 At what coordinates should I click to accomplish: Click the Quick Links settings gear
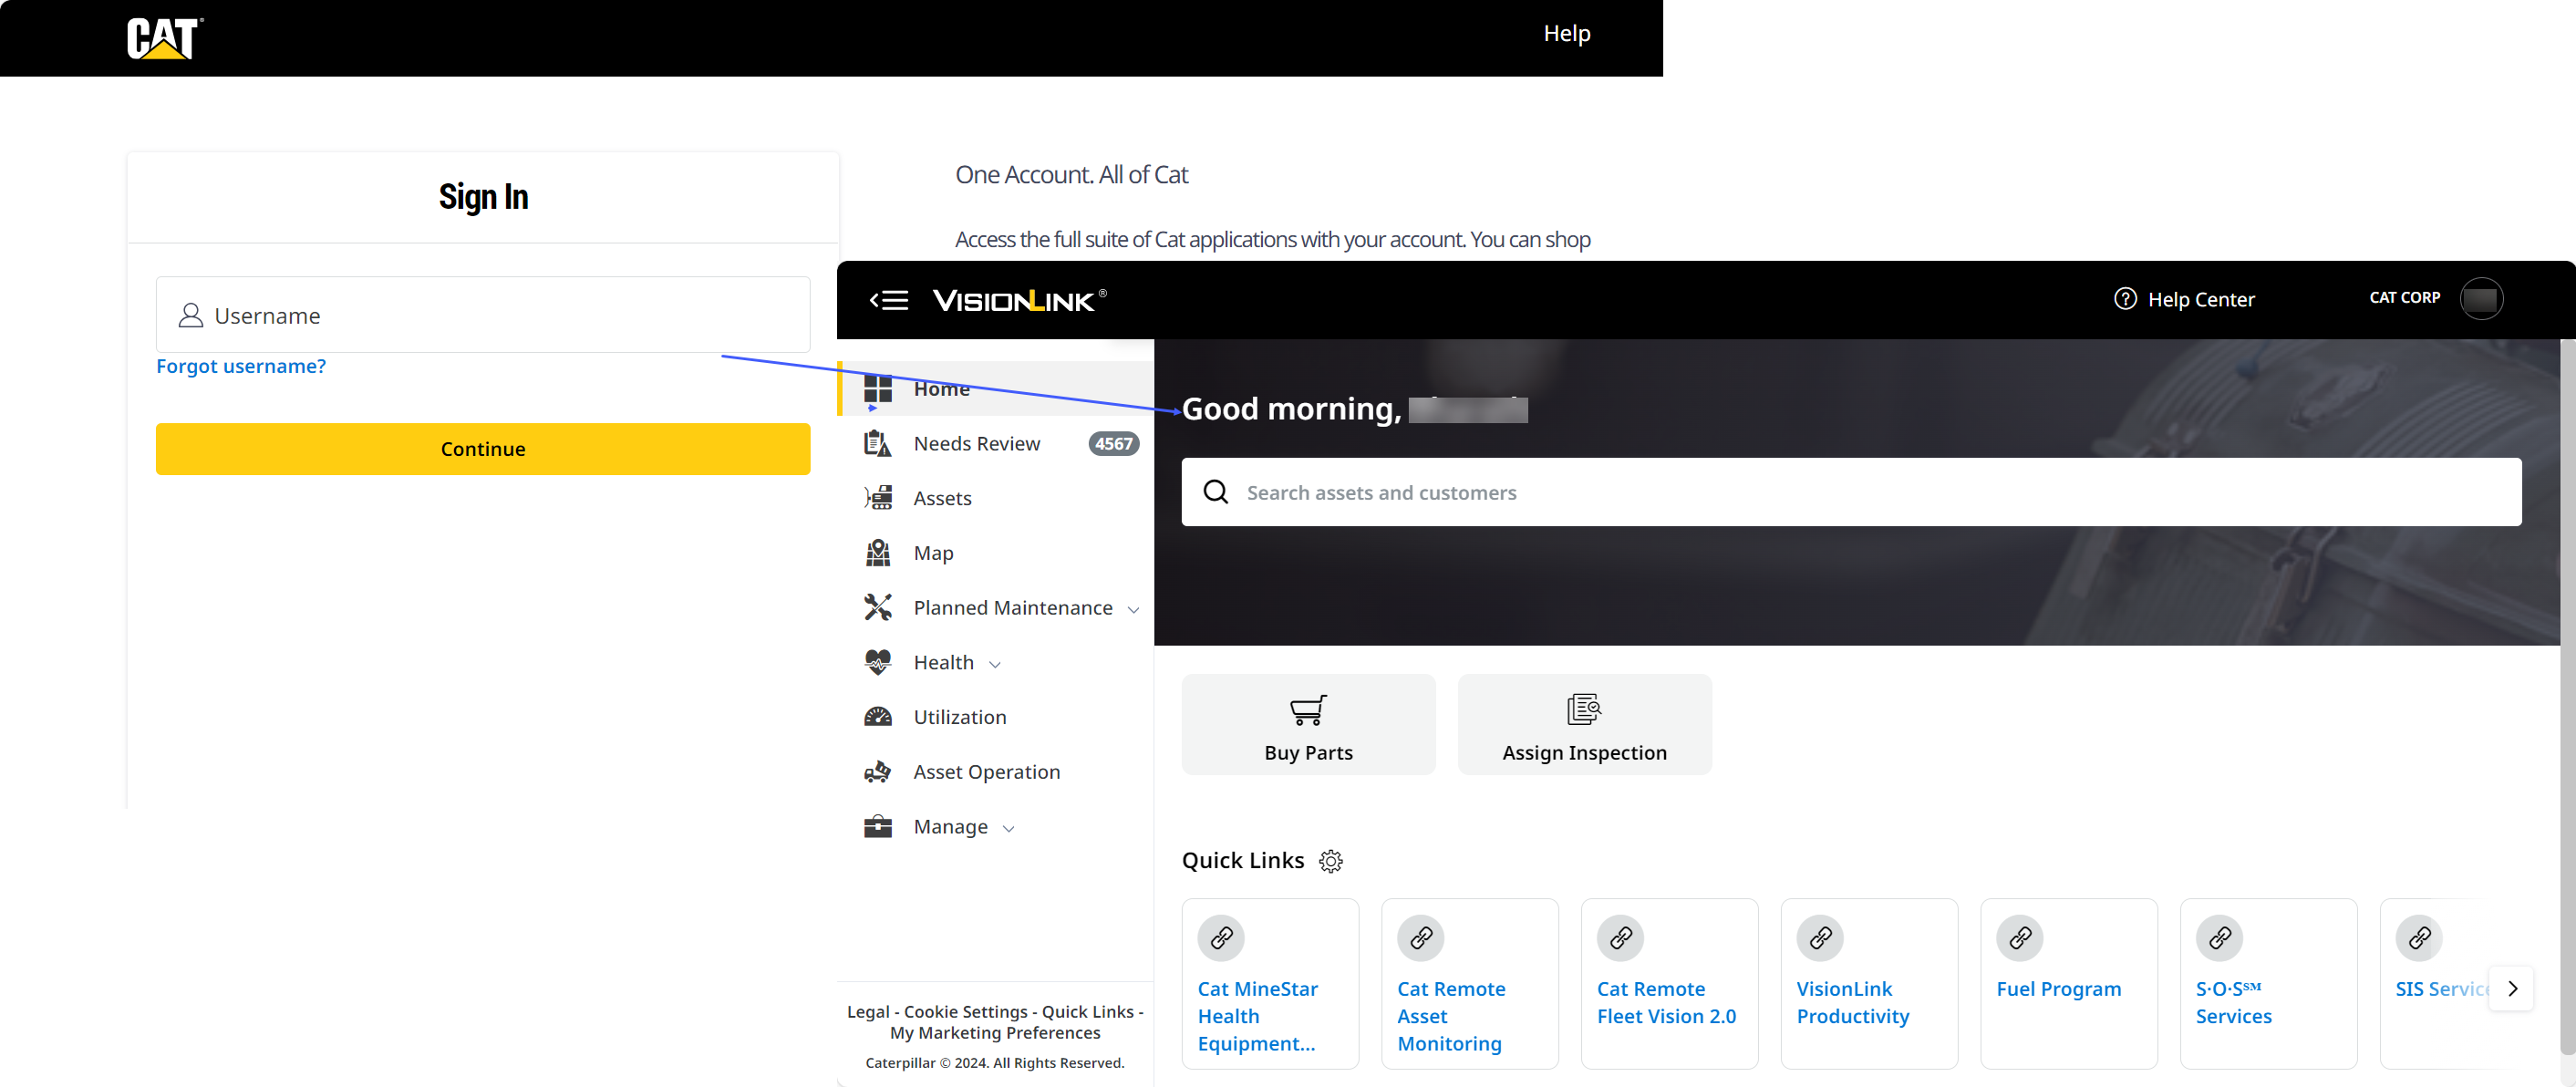point(1330,861)
